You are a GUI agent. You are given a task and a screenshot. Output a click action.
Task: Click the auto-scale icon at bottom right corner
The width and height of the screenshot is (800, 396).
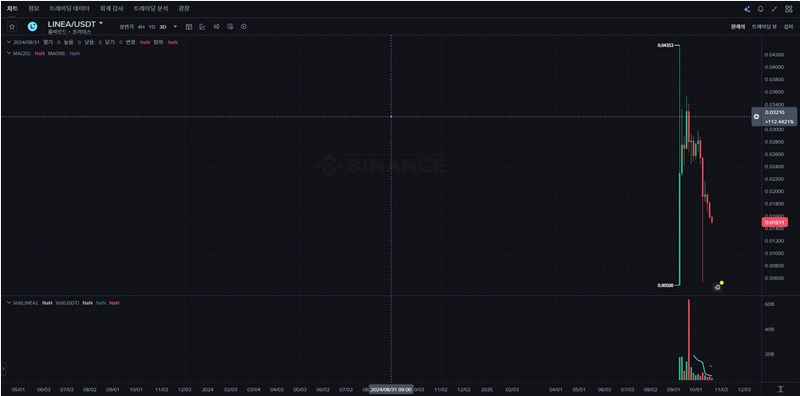(x=781, y=389)
